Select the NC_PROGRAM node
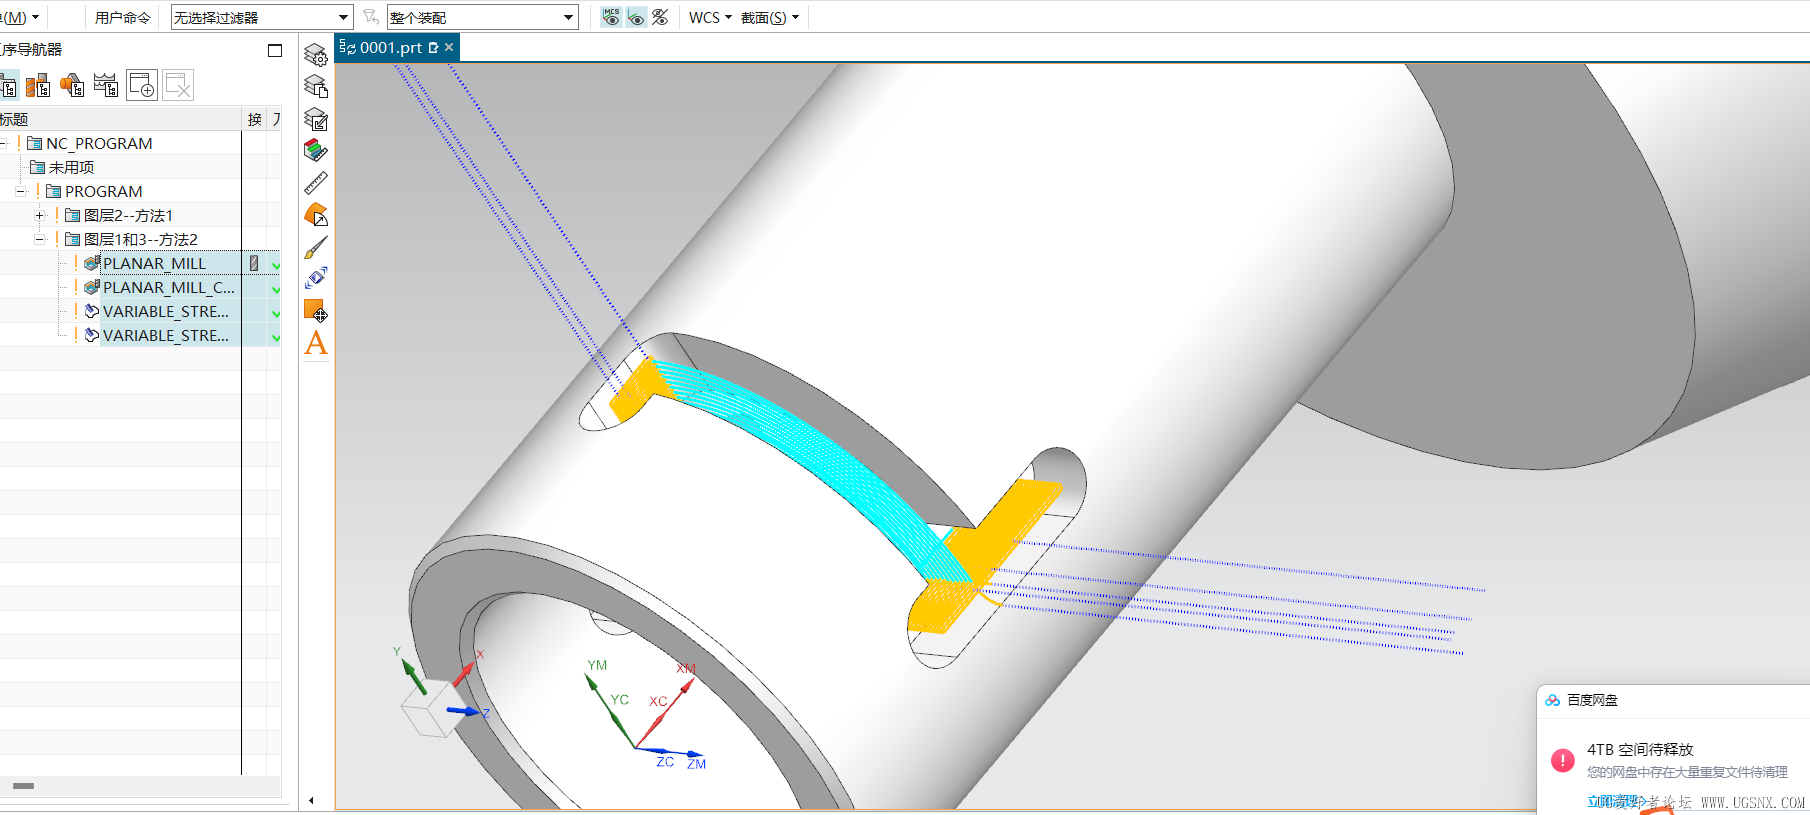 (x=99, y=143)
